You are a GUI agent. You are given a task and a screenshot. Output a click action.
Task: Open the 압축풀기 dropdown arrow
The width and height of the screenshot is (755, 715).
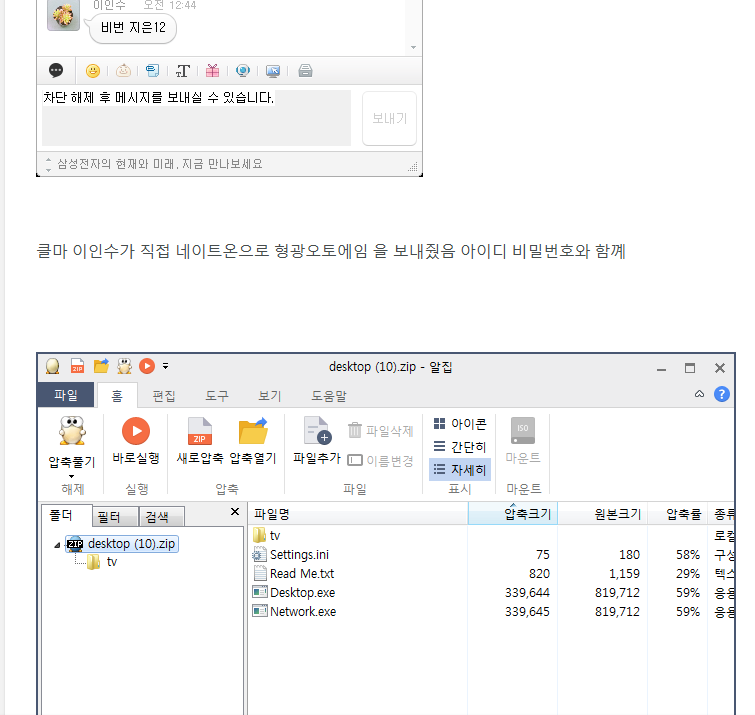coord(71,475)
